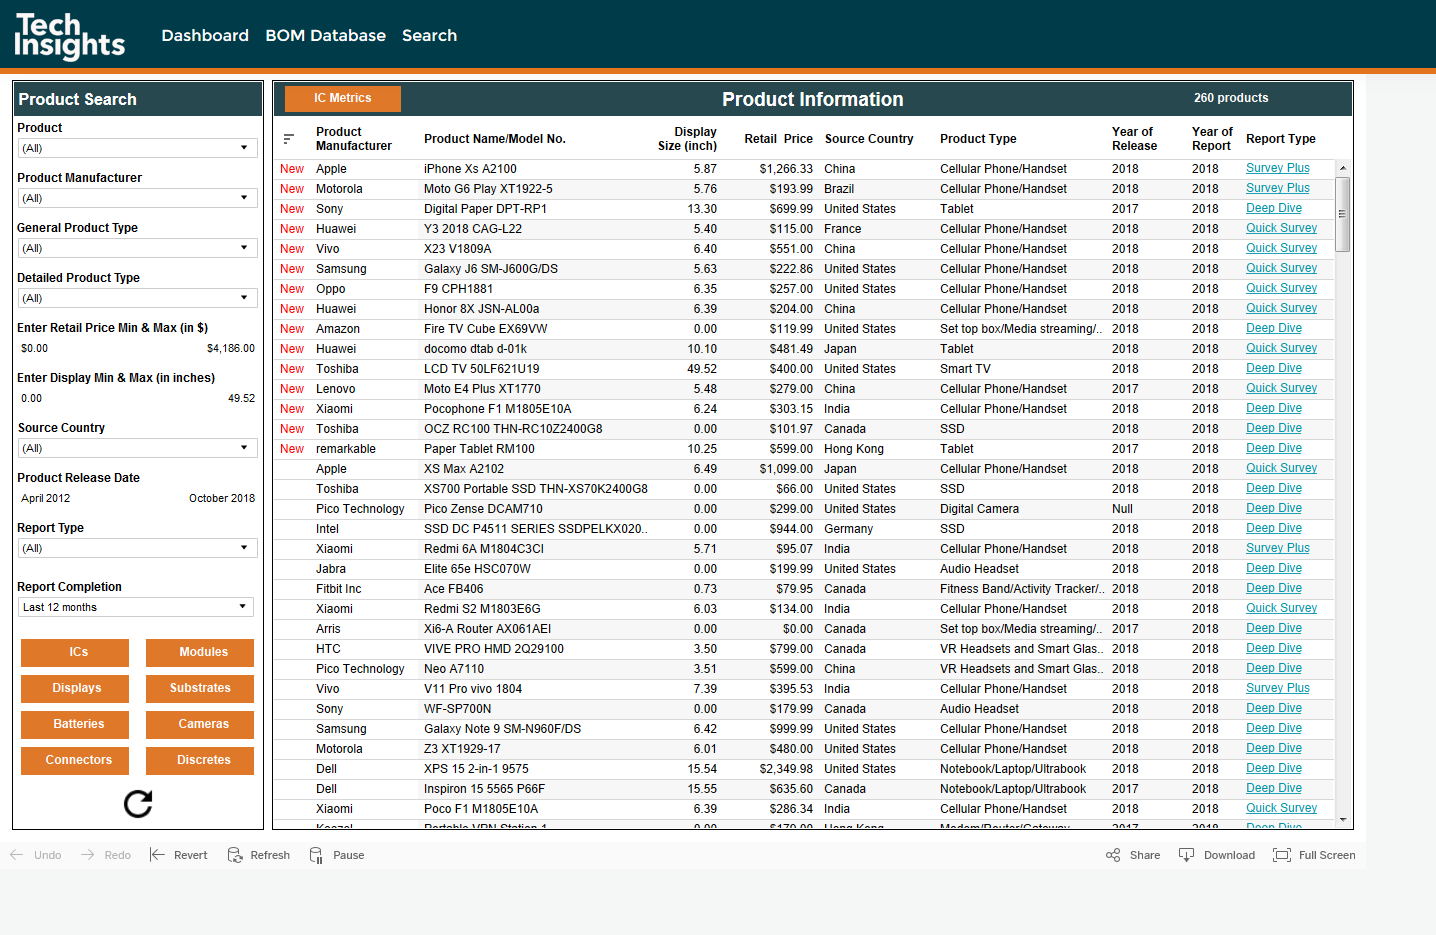Click the Redo arrow icon
Viewport: 1436px width, 935px height.
click(x=88, y=855)
